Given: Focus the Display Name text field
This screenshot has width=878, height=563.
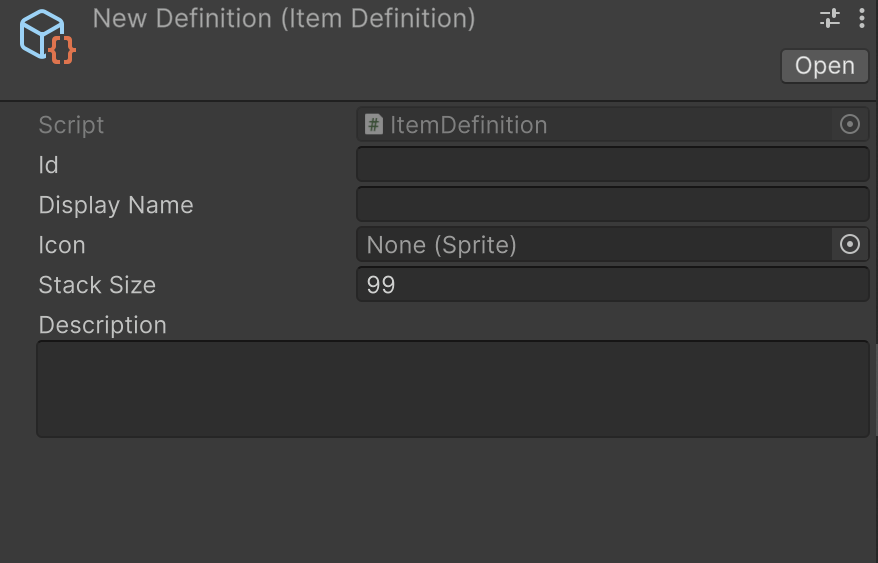Looking at the screenshot, I should [x=612, y=205].
